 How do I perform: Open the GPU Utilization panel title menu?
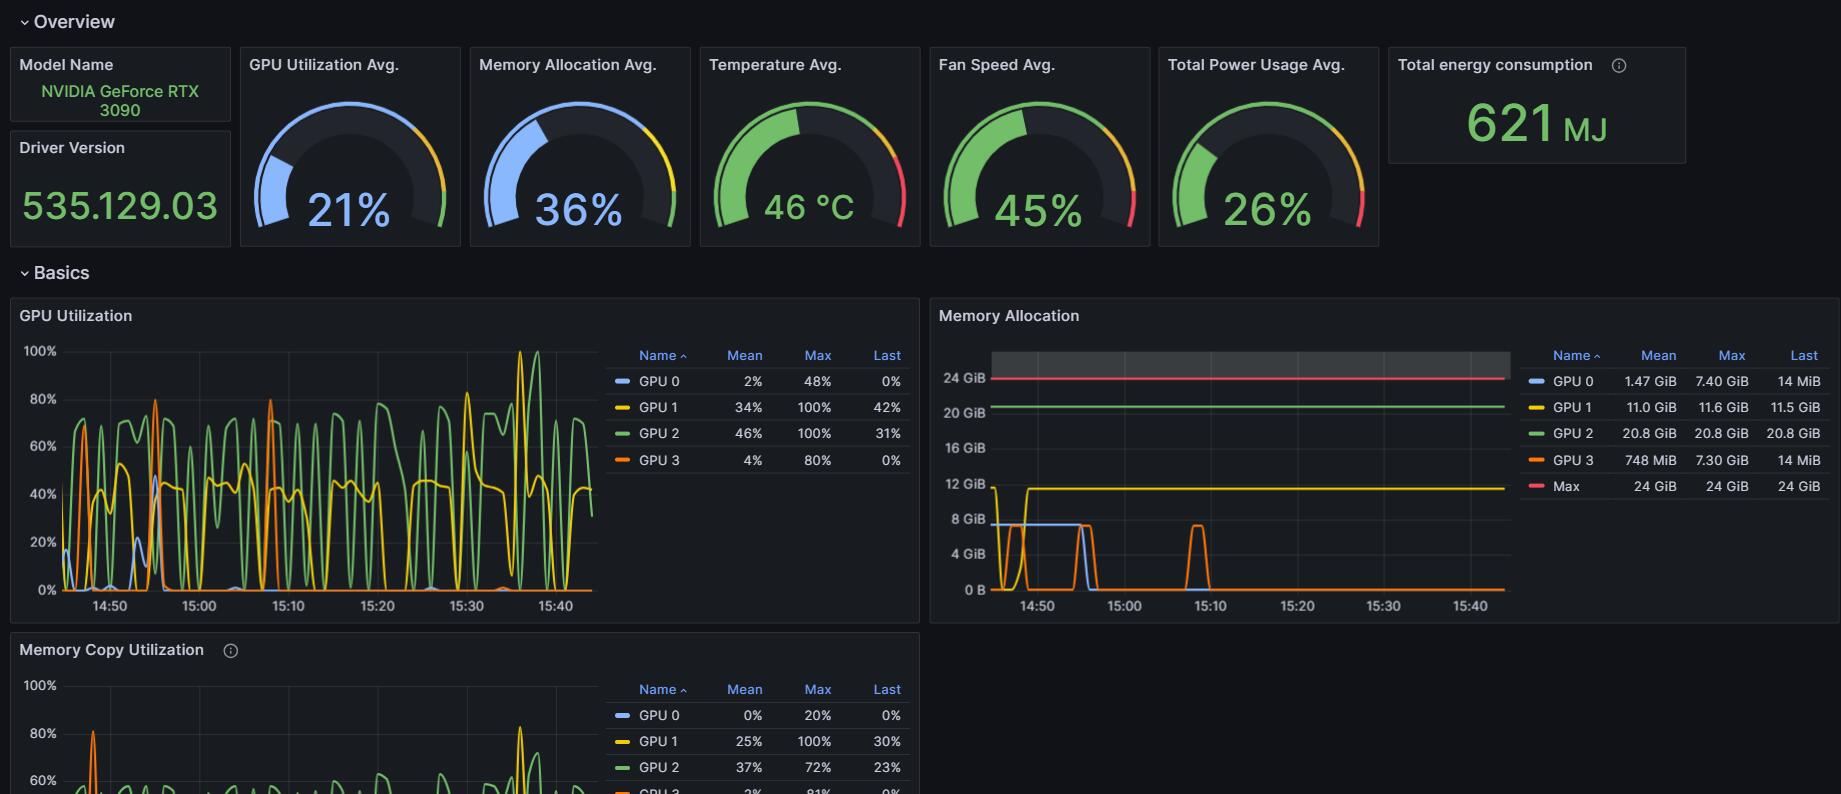click(76, 315)
